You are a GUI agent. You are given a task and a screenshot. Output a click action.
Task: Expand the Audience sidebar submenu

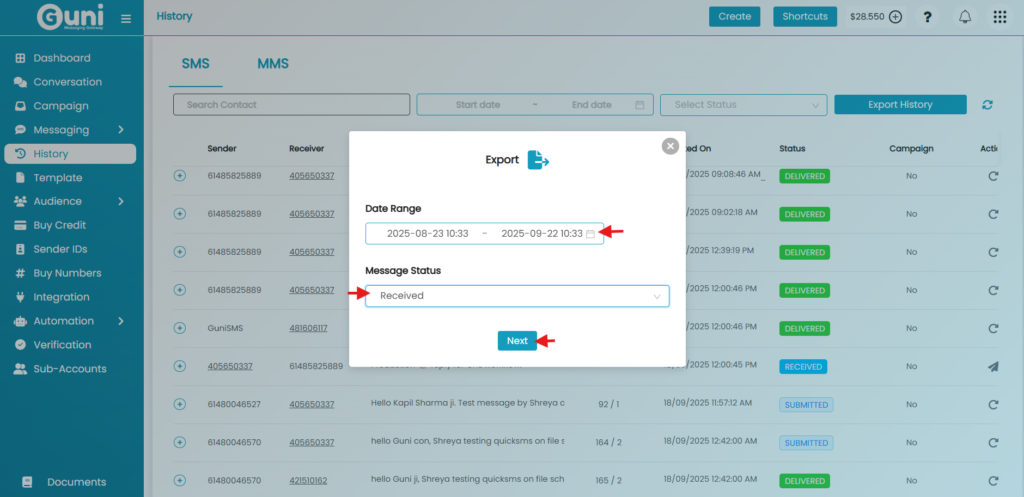[120, 201]
